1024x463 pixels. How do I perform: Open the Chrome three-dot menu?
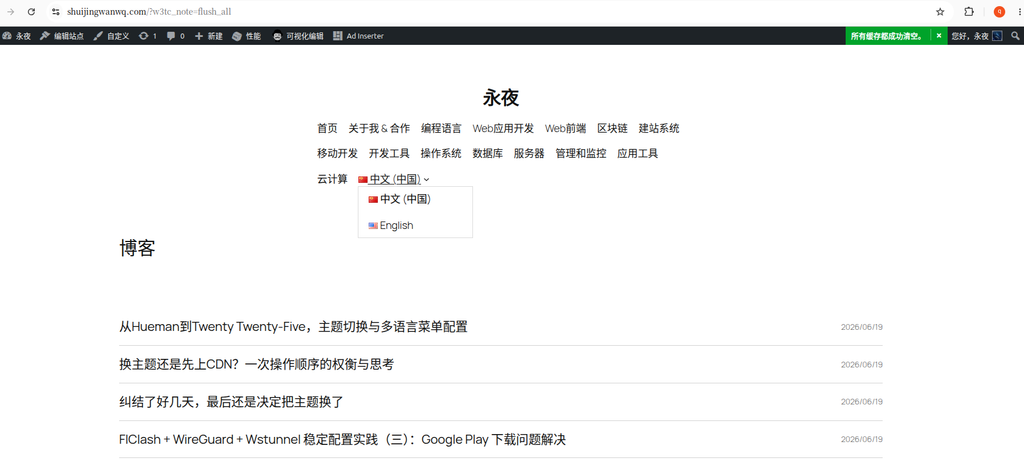pyautogui.click(x=1019, y=12)
